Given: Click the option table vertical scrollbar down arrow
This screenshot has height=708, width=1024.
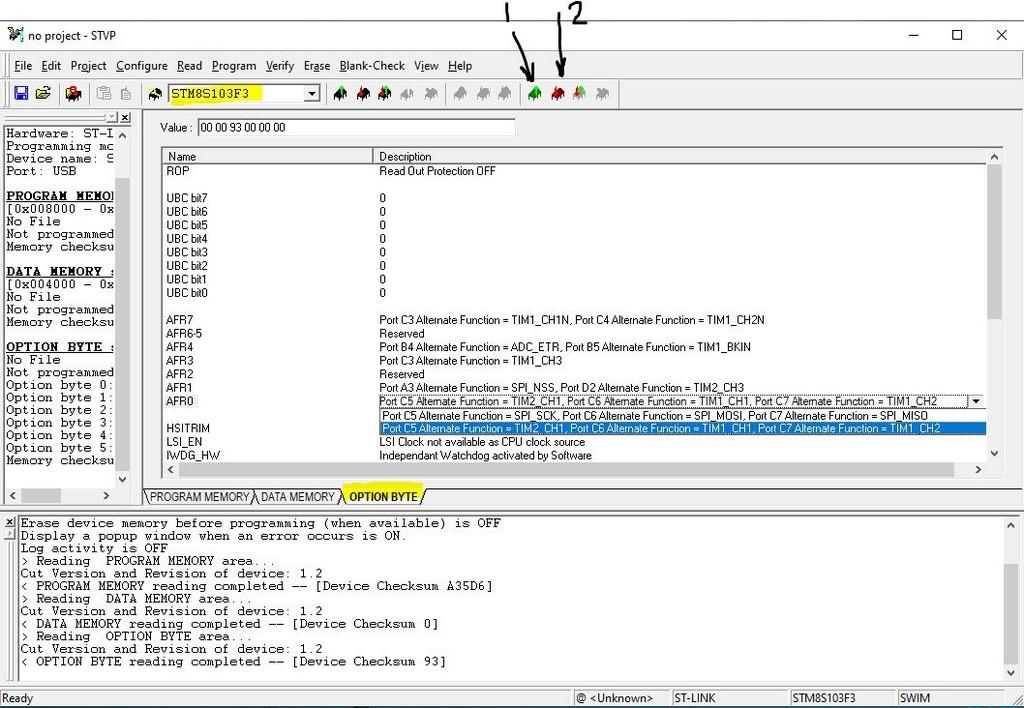Looking at the screenshot, I should (993, 453).
